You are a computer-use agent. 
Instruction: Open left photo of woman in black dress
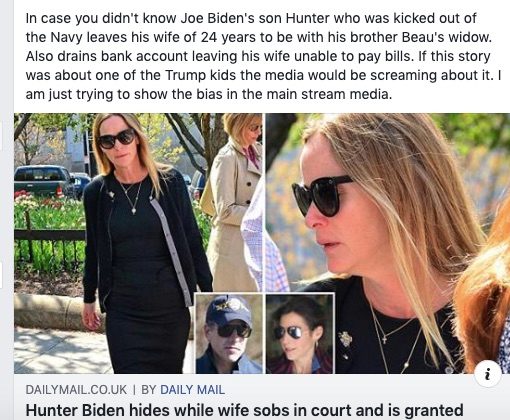coord(138,243)
